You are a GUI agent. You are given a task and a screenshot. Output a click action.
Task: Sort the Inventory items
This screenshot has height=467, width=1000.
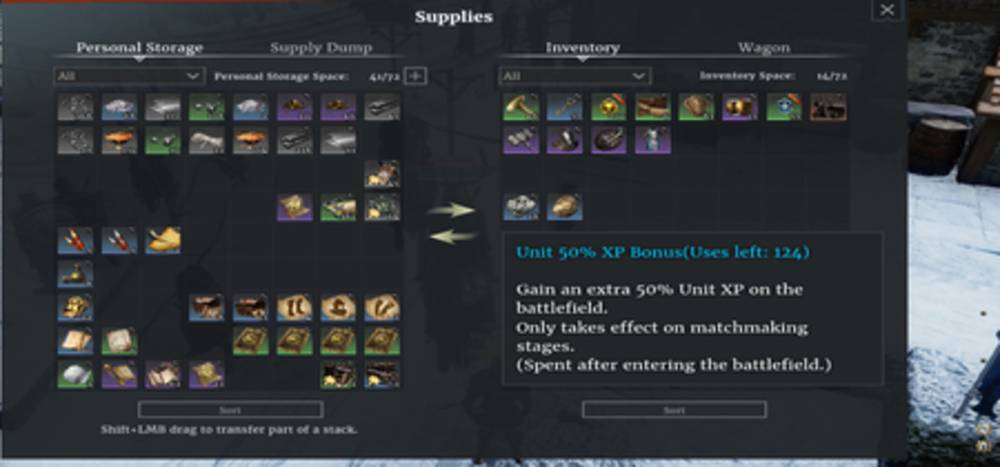tap(674, 410)
